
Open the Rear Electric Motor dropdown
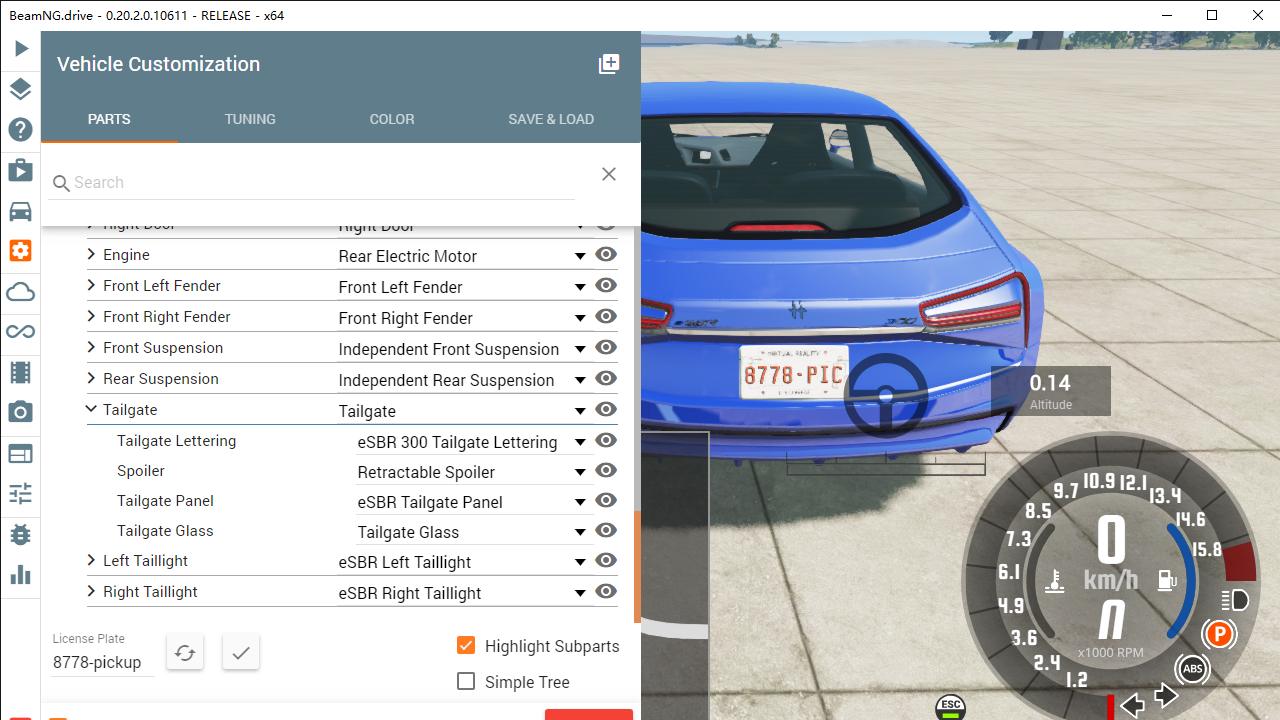463,256
